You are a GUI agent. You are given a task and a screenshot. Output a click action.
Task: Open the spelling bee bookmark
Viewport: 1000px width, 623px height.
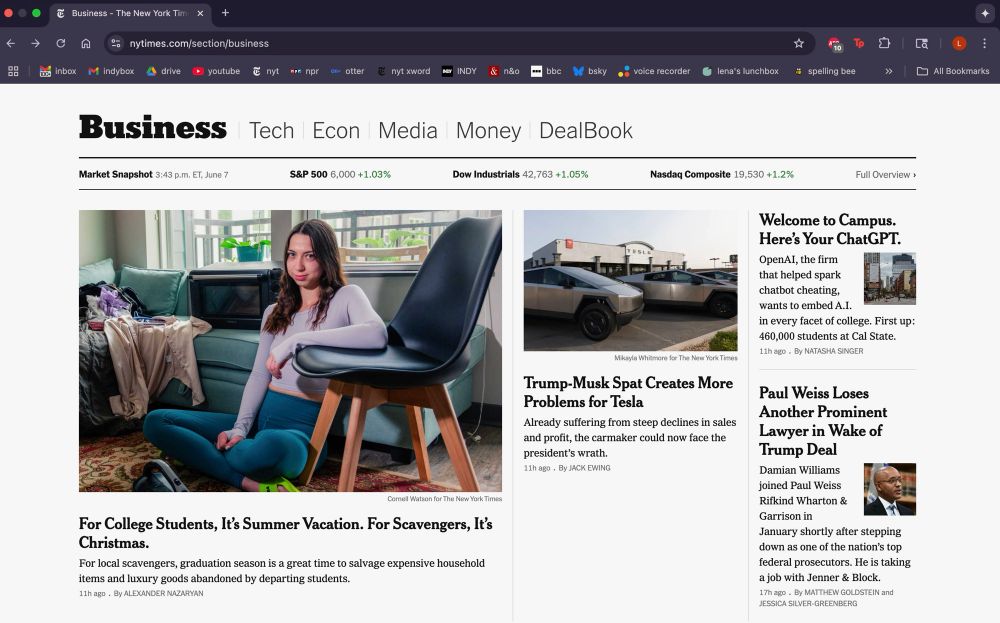coord(825,71)
